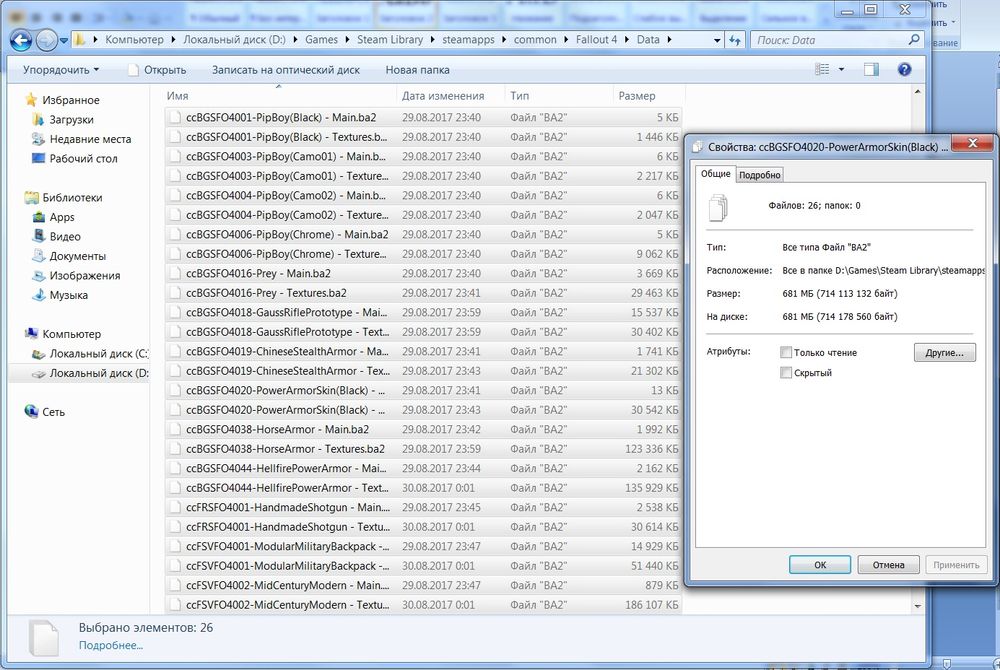Close the Свойства properties dialog
Viewport: 1000px width, 670px height.
tap(973, 144)
